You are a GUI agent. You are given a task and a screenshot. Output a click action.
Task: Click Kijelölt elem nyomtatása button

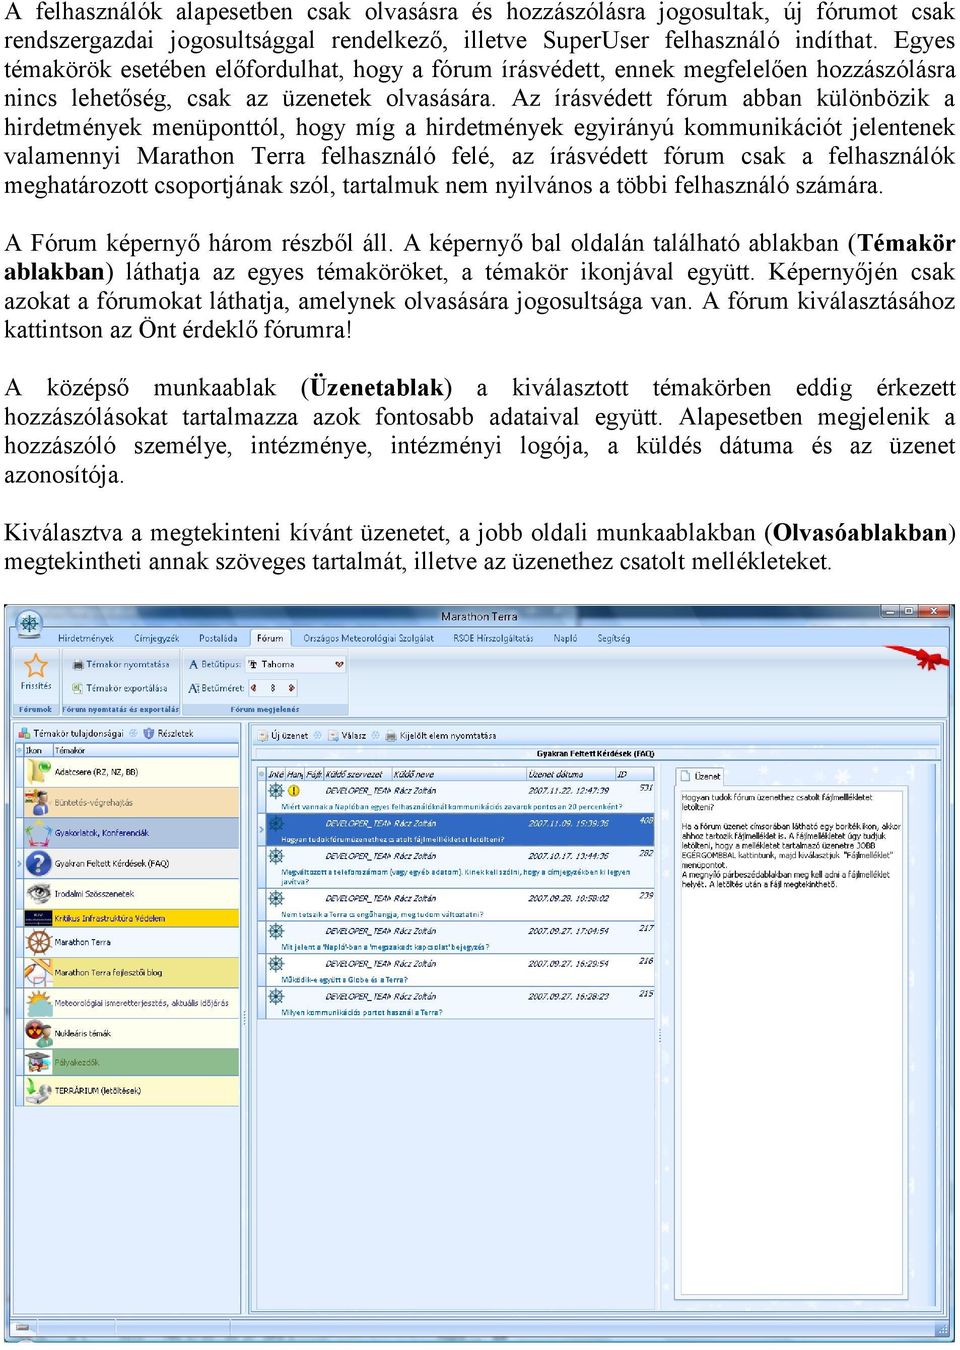440,735
